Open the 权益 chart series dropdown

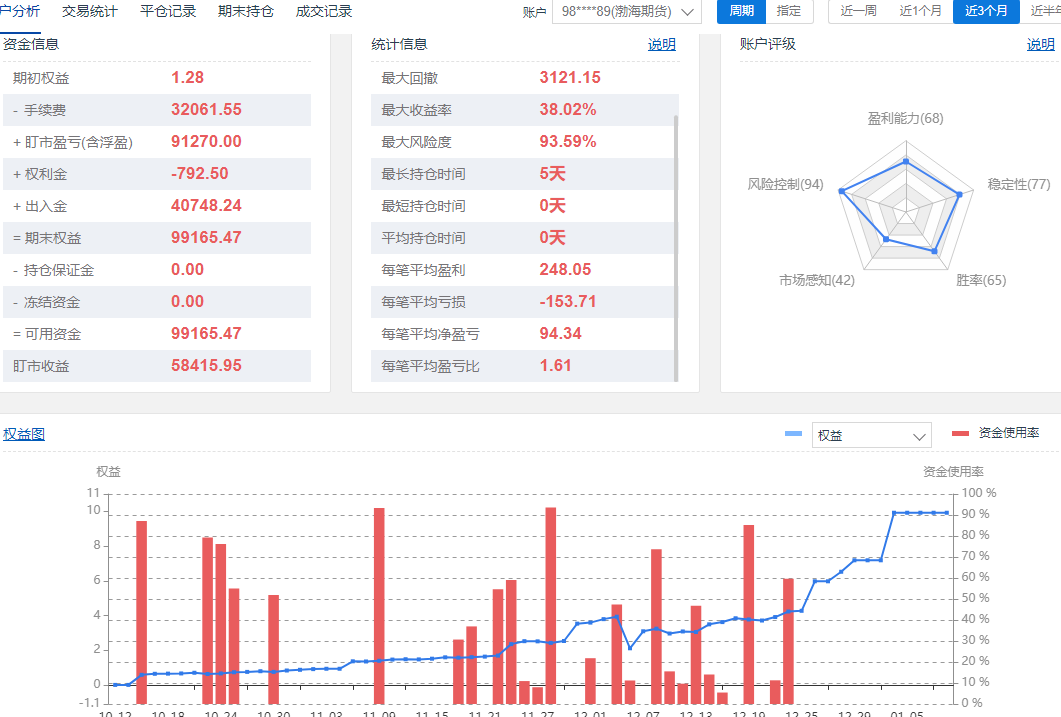point(871,436)
